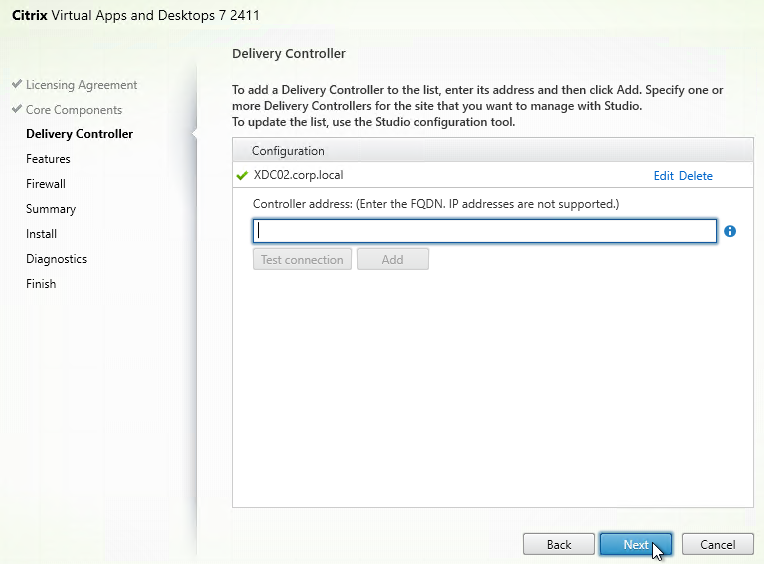Select the XDC02.corp.local list row
764x564 pixels.
click(493, 175)
